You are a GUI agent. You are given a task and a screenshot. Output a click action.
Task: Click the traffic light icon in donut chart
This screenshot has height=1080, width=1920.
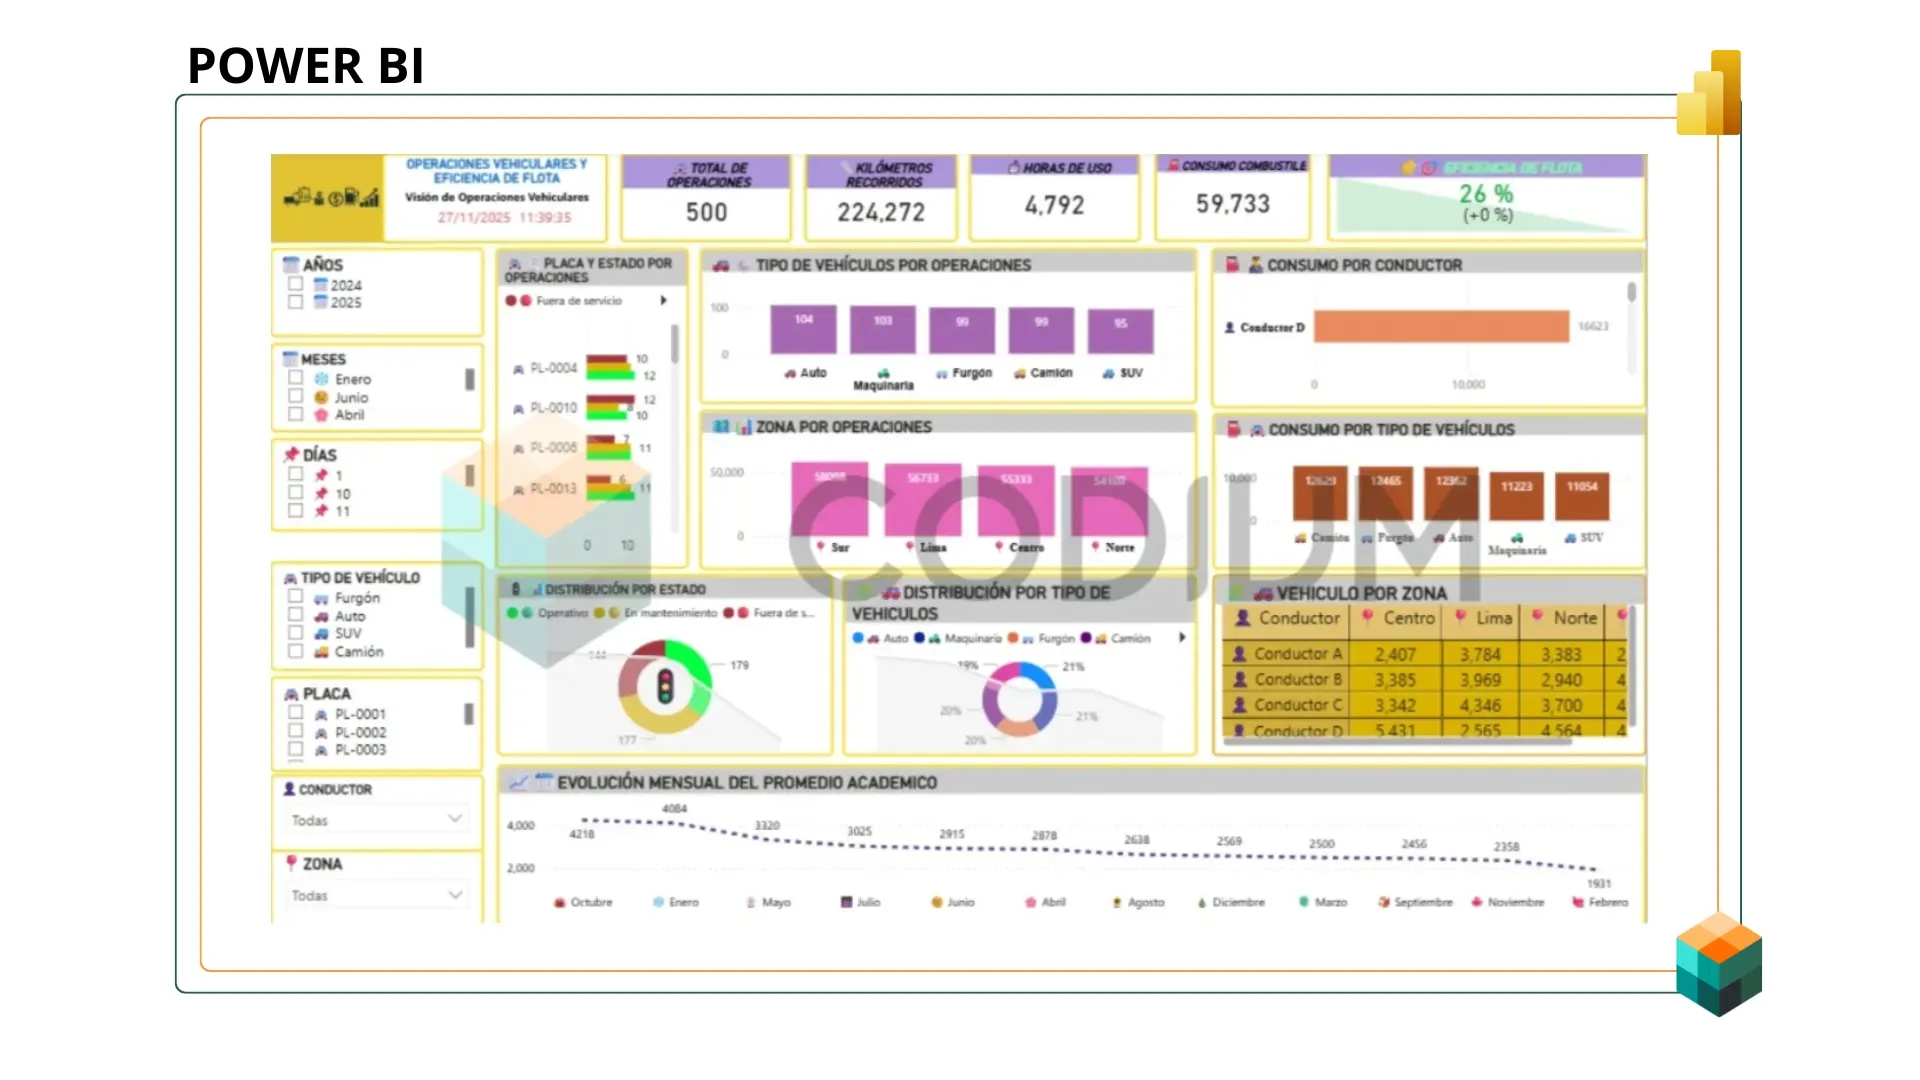(x=665, y=687)
